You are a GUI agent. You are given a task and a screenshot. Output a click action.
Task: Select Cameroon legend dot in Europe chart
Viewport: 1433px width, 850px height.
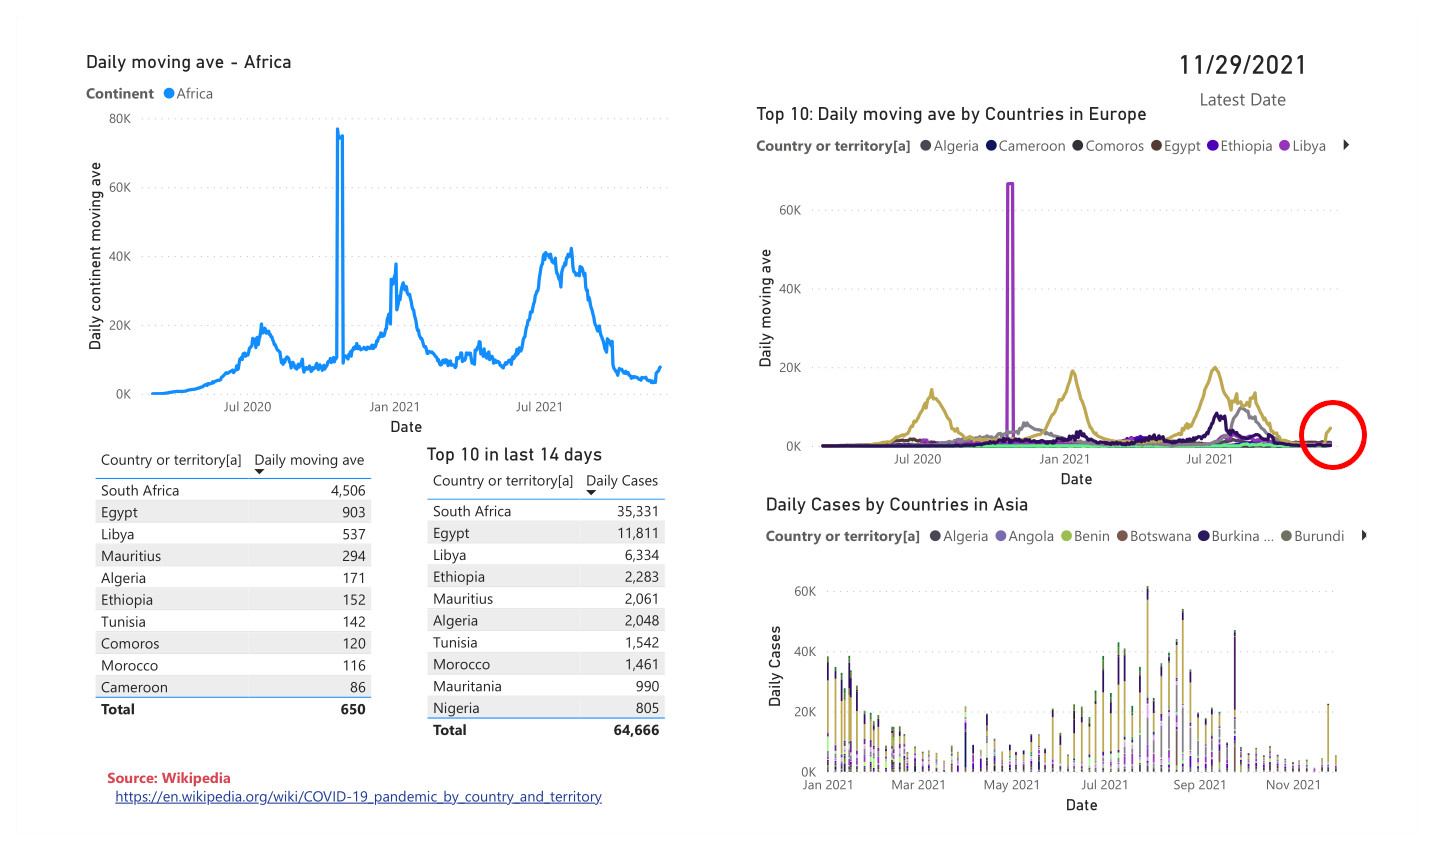pos(991,146)
